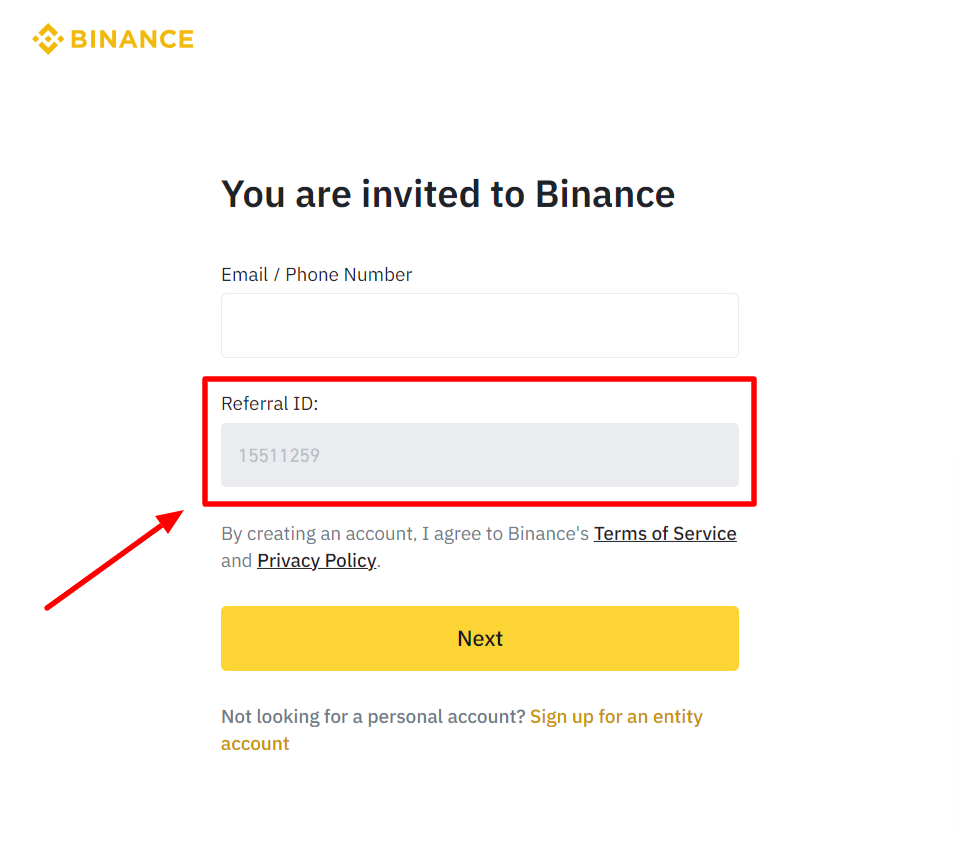Click the BINANCE wordmark text
Screen dimensions: 960x858
132,39
